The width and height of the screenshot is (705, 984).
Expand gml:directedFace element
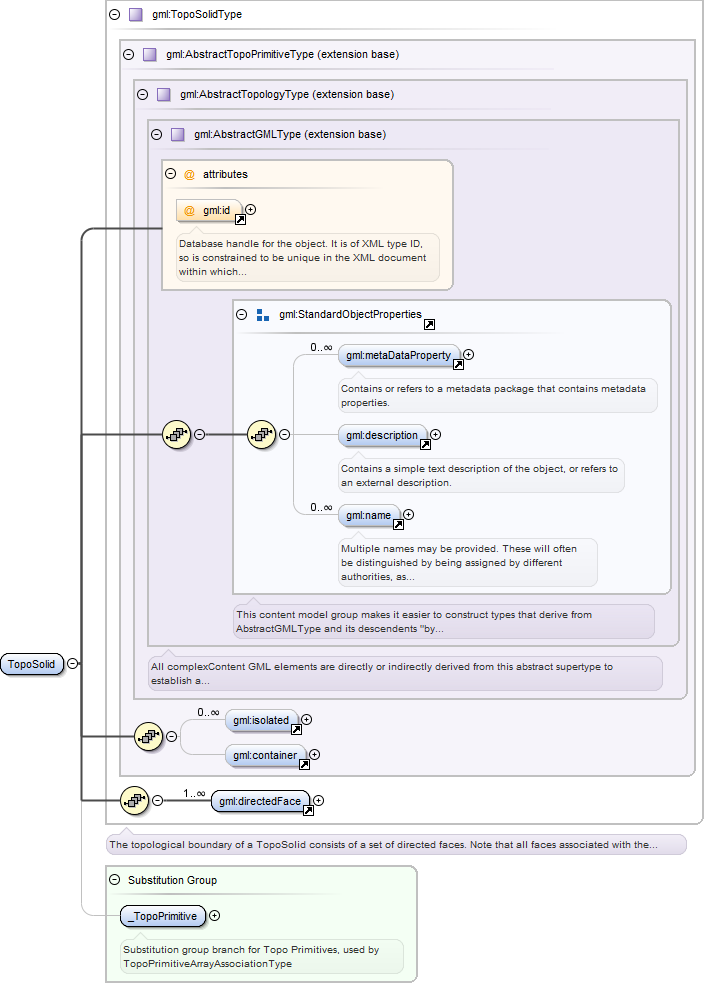319,801
